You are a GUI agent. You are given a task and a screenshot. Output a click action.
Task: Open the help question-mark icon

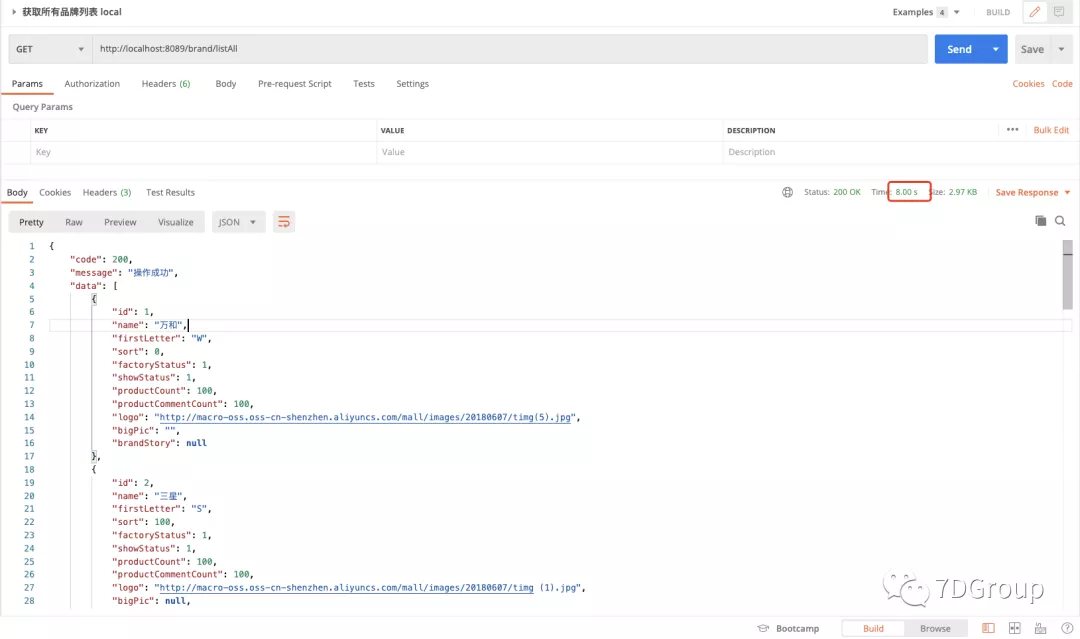1067,628
